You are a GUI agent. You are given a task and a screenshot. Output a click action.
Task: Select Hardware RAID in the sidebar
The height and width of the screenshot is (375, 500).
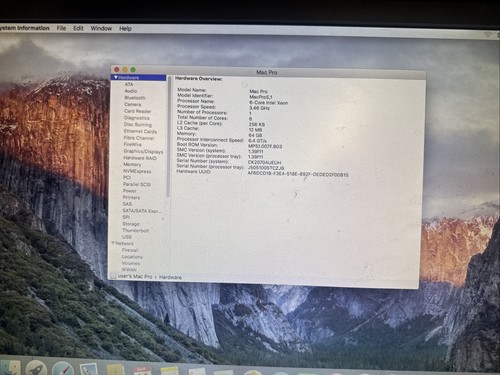(140, 158)
